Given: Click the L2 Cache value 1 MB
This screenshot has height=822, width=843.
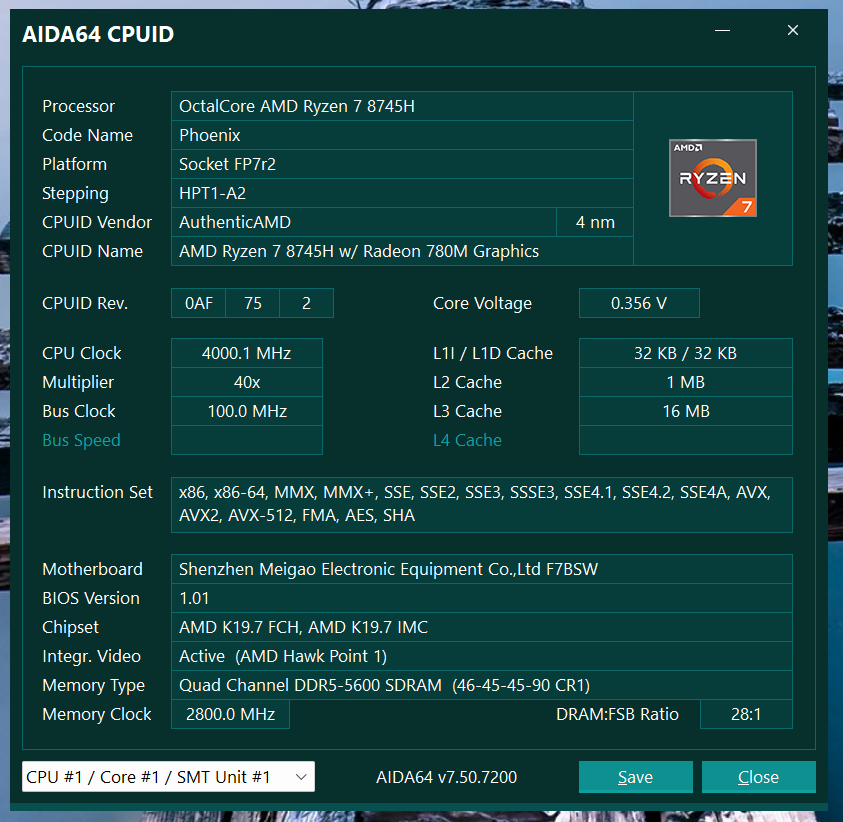Looking at the screenshot, I should pyautogui.click(x=685, y=382).
